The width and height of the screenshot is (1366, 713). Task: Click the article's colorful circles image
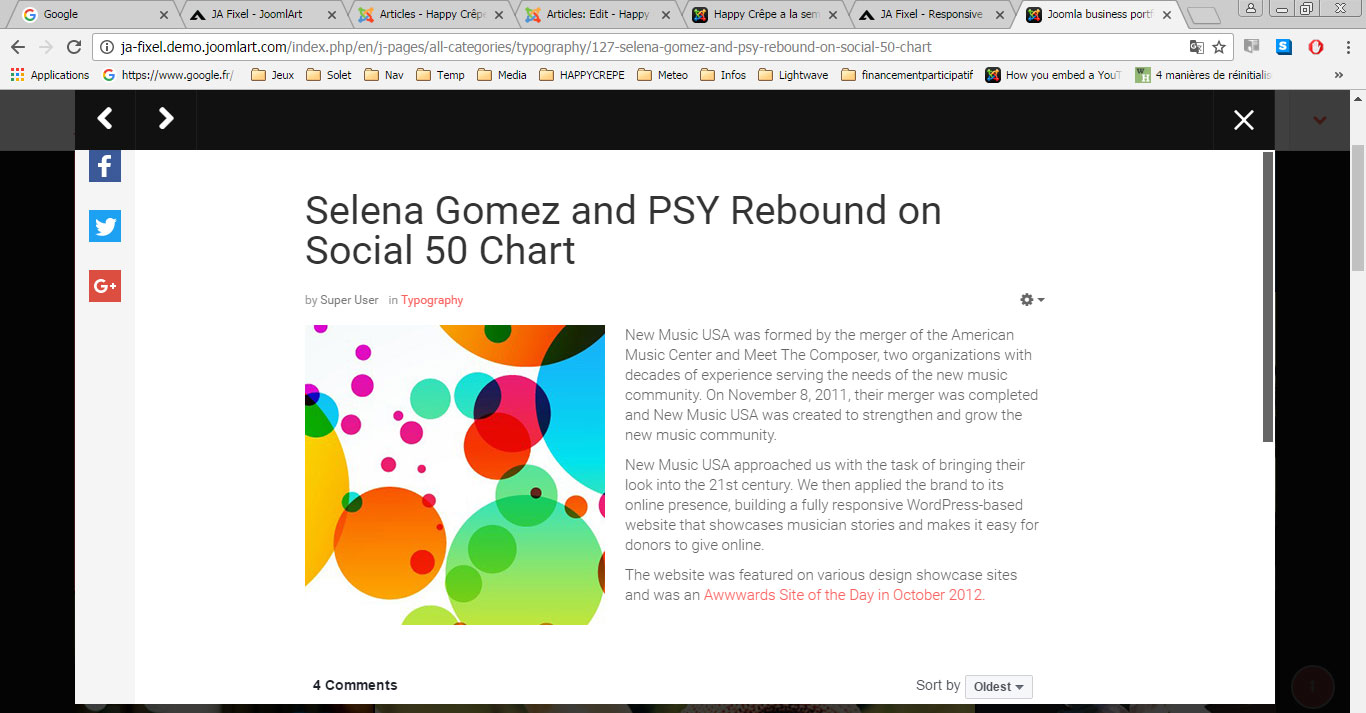click(454, 474)
